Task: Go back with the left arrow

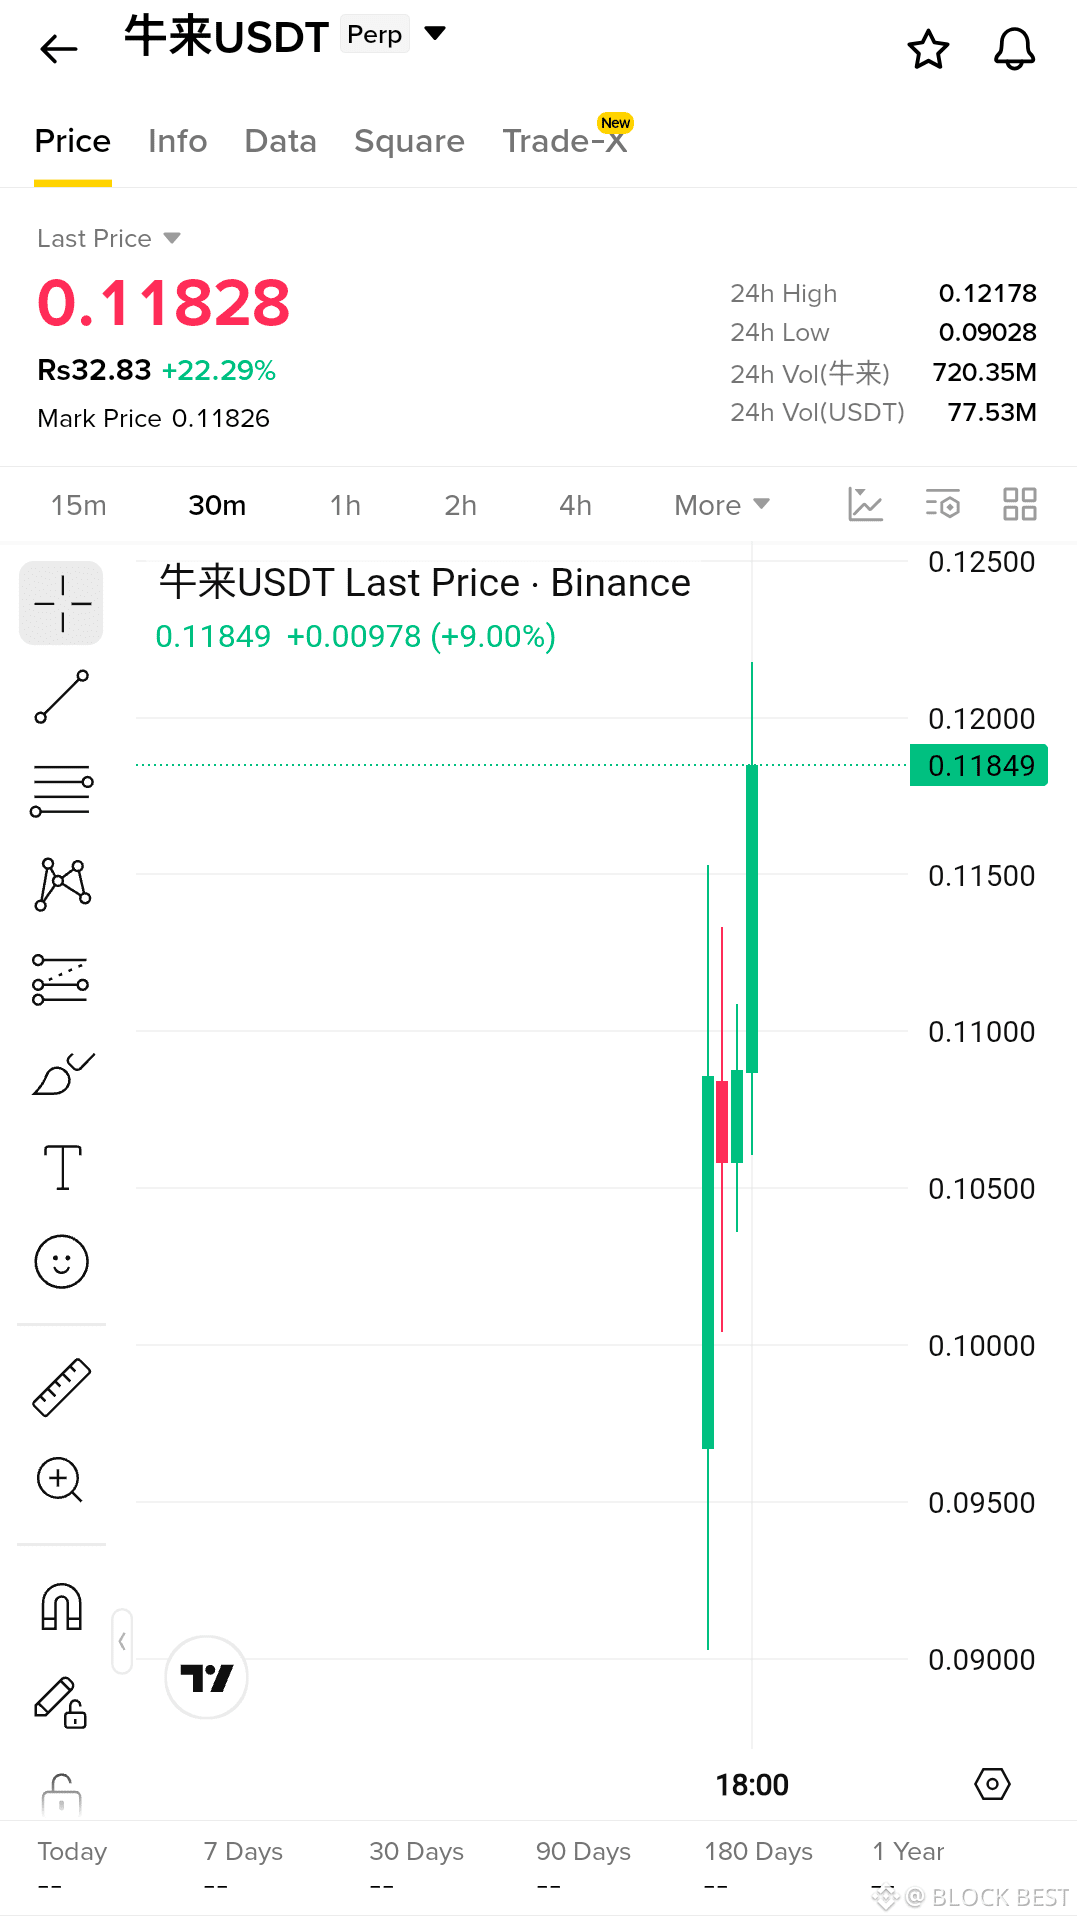Action: 59,48
